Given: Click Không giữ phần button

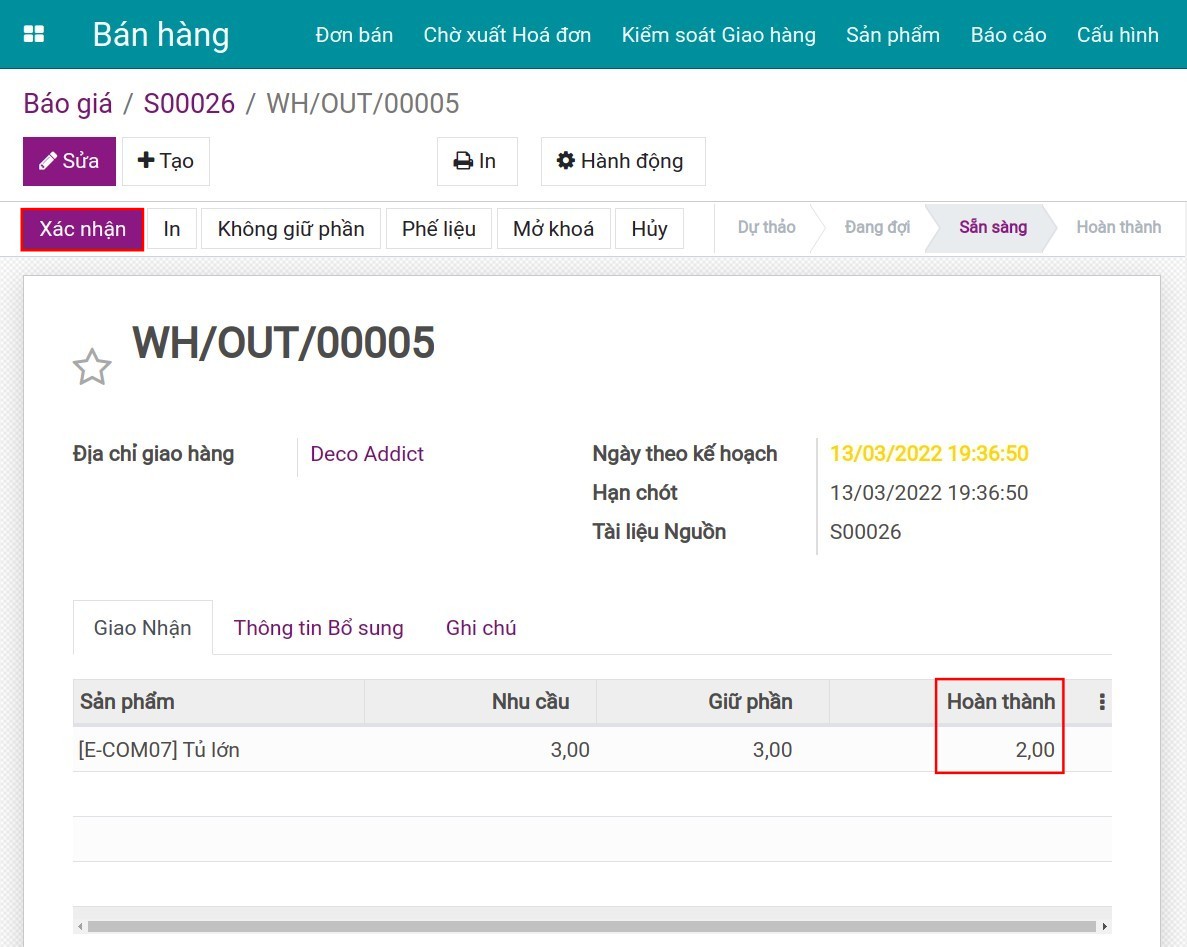Looking at the screenshot, I should tap(291, 229).
